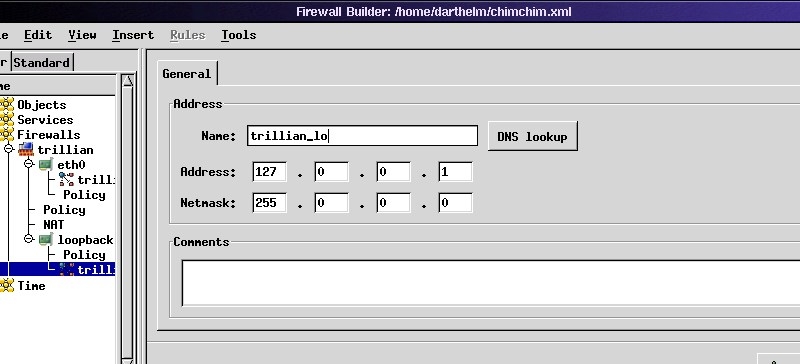Click the Name field containing trillian_lo
Screen dimensions: 800x364
point(362,136)
